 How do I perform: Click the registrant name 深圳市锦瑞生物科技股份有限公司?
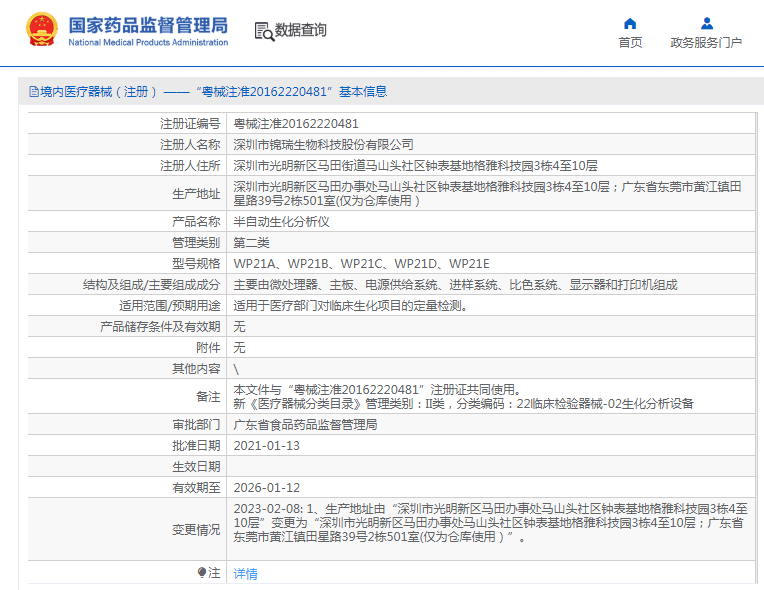click(x=323, y=145)
